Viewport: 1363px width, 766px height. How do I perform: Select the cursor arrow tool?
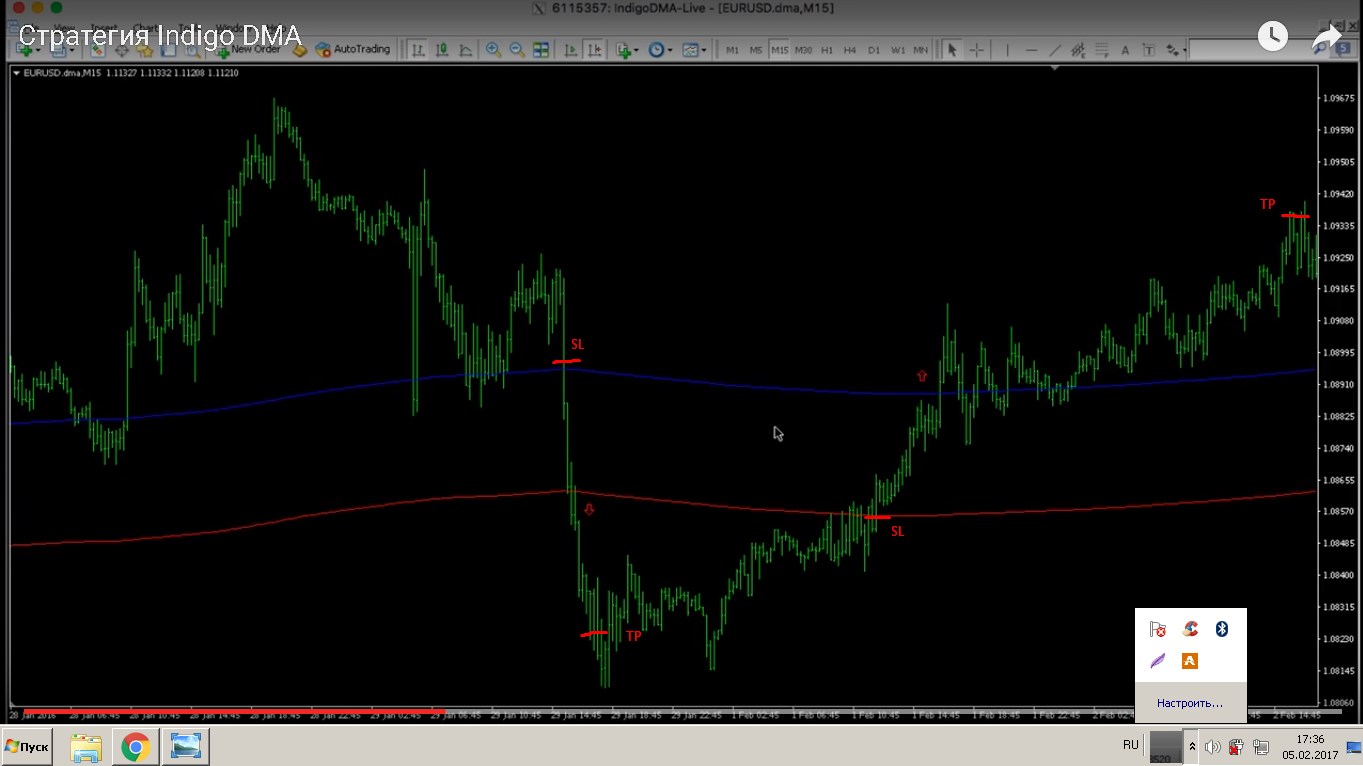click(953, 50)
